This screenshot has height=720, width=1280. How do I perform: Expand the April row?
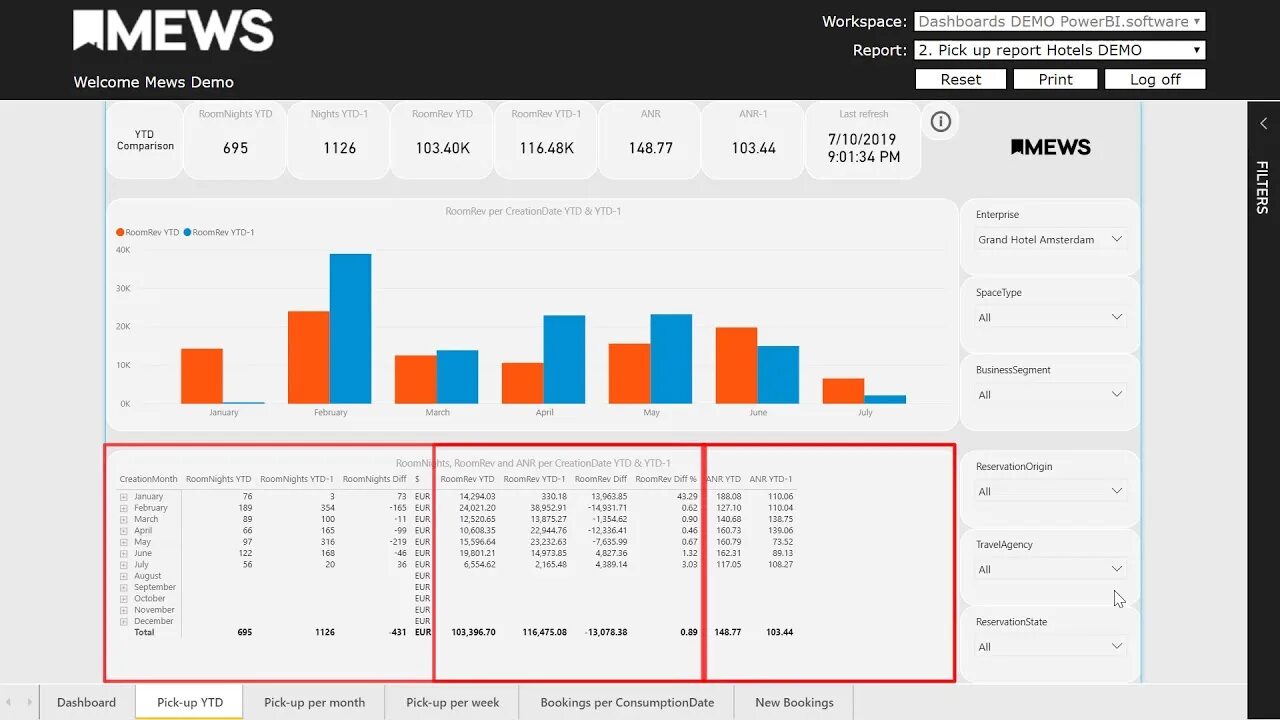[x=124, y=531]
